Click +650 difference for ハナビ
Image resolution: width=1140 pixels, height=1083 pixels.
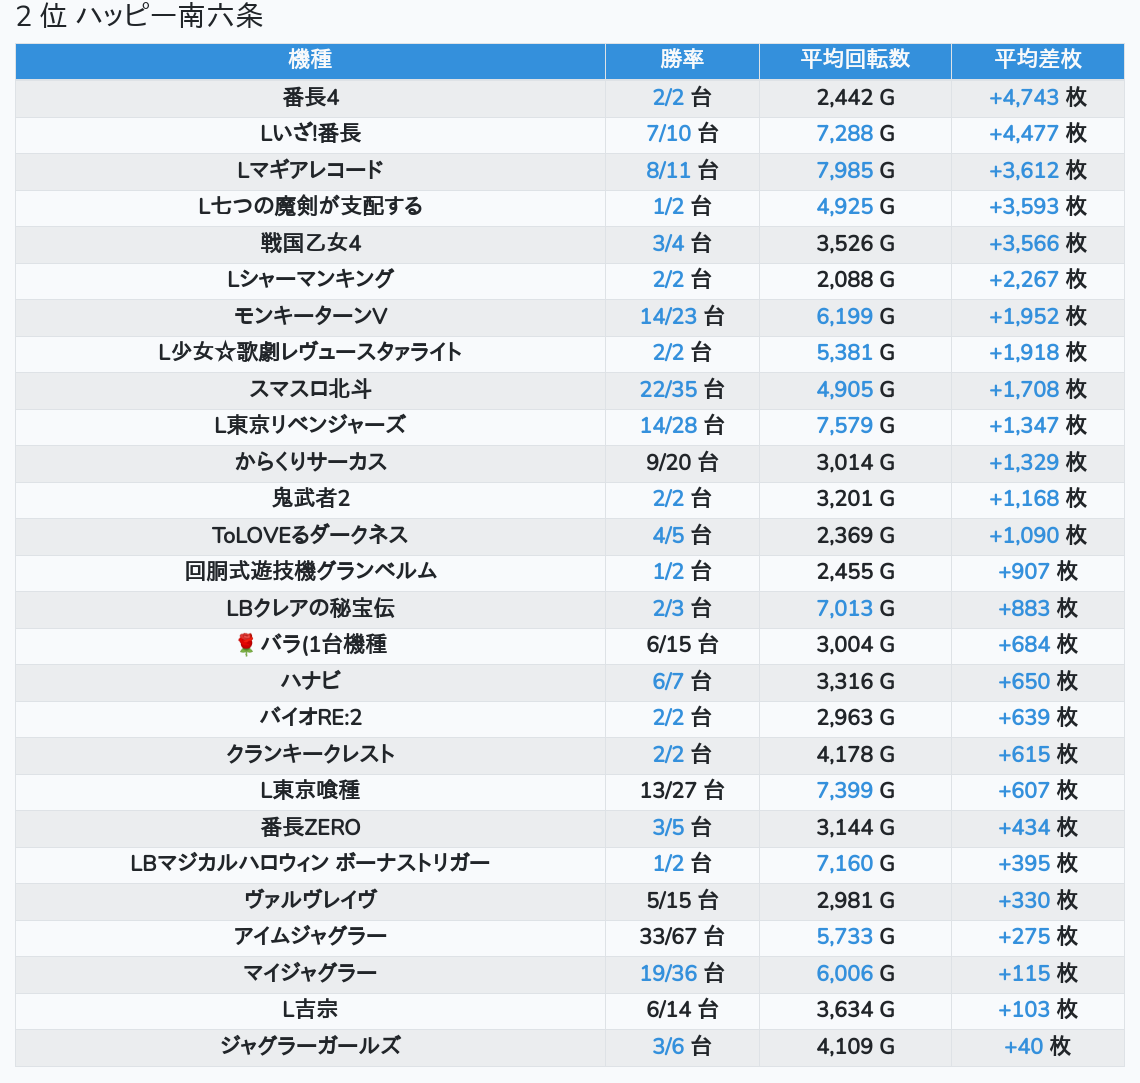[1024, 682]
